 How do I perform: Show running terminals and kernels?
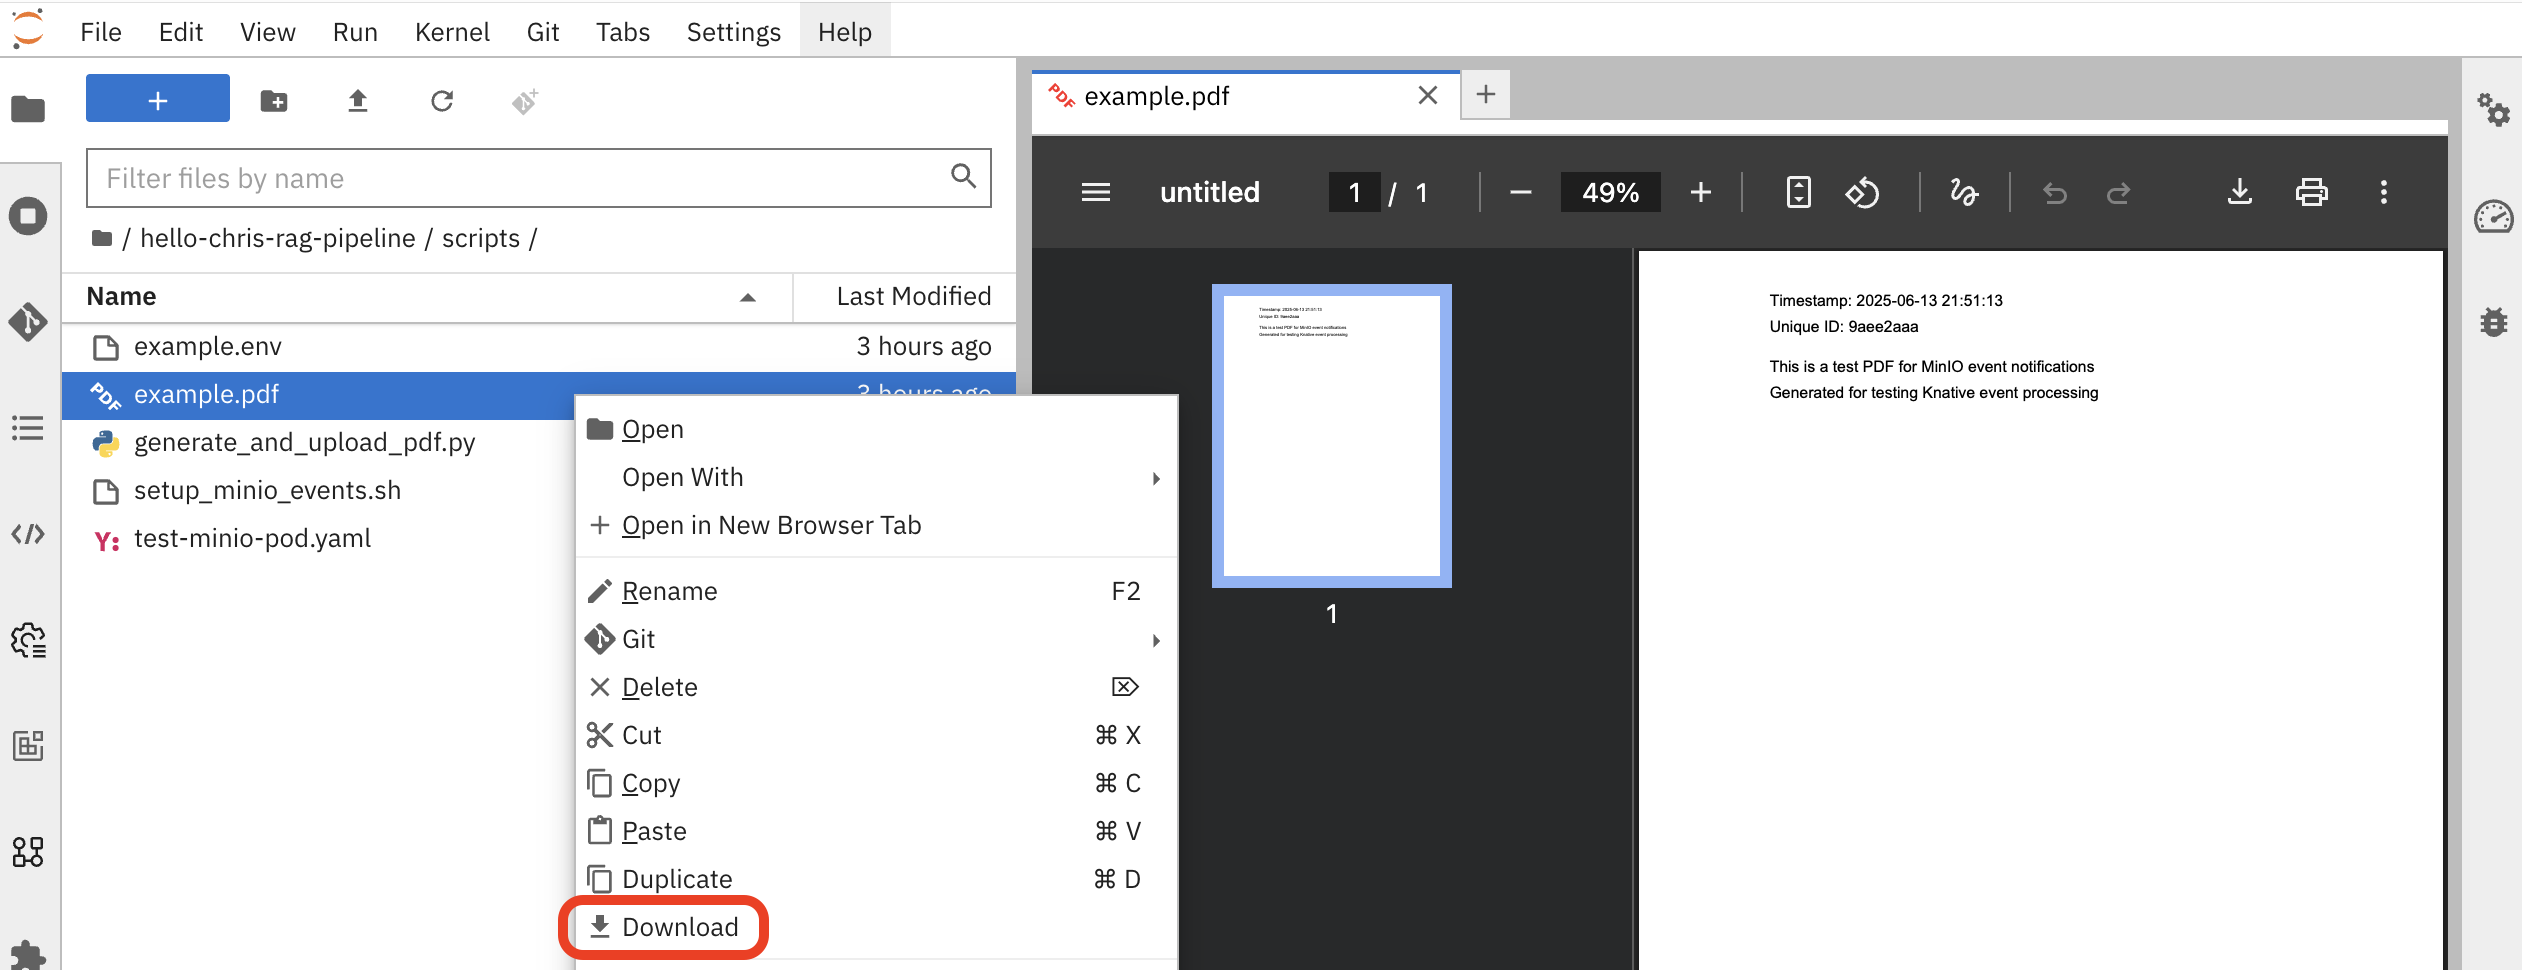pyautogui.click(x=28, y=215)
